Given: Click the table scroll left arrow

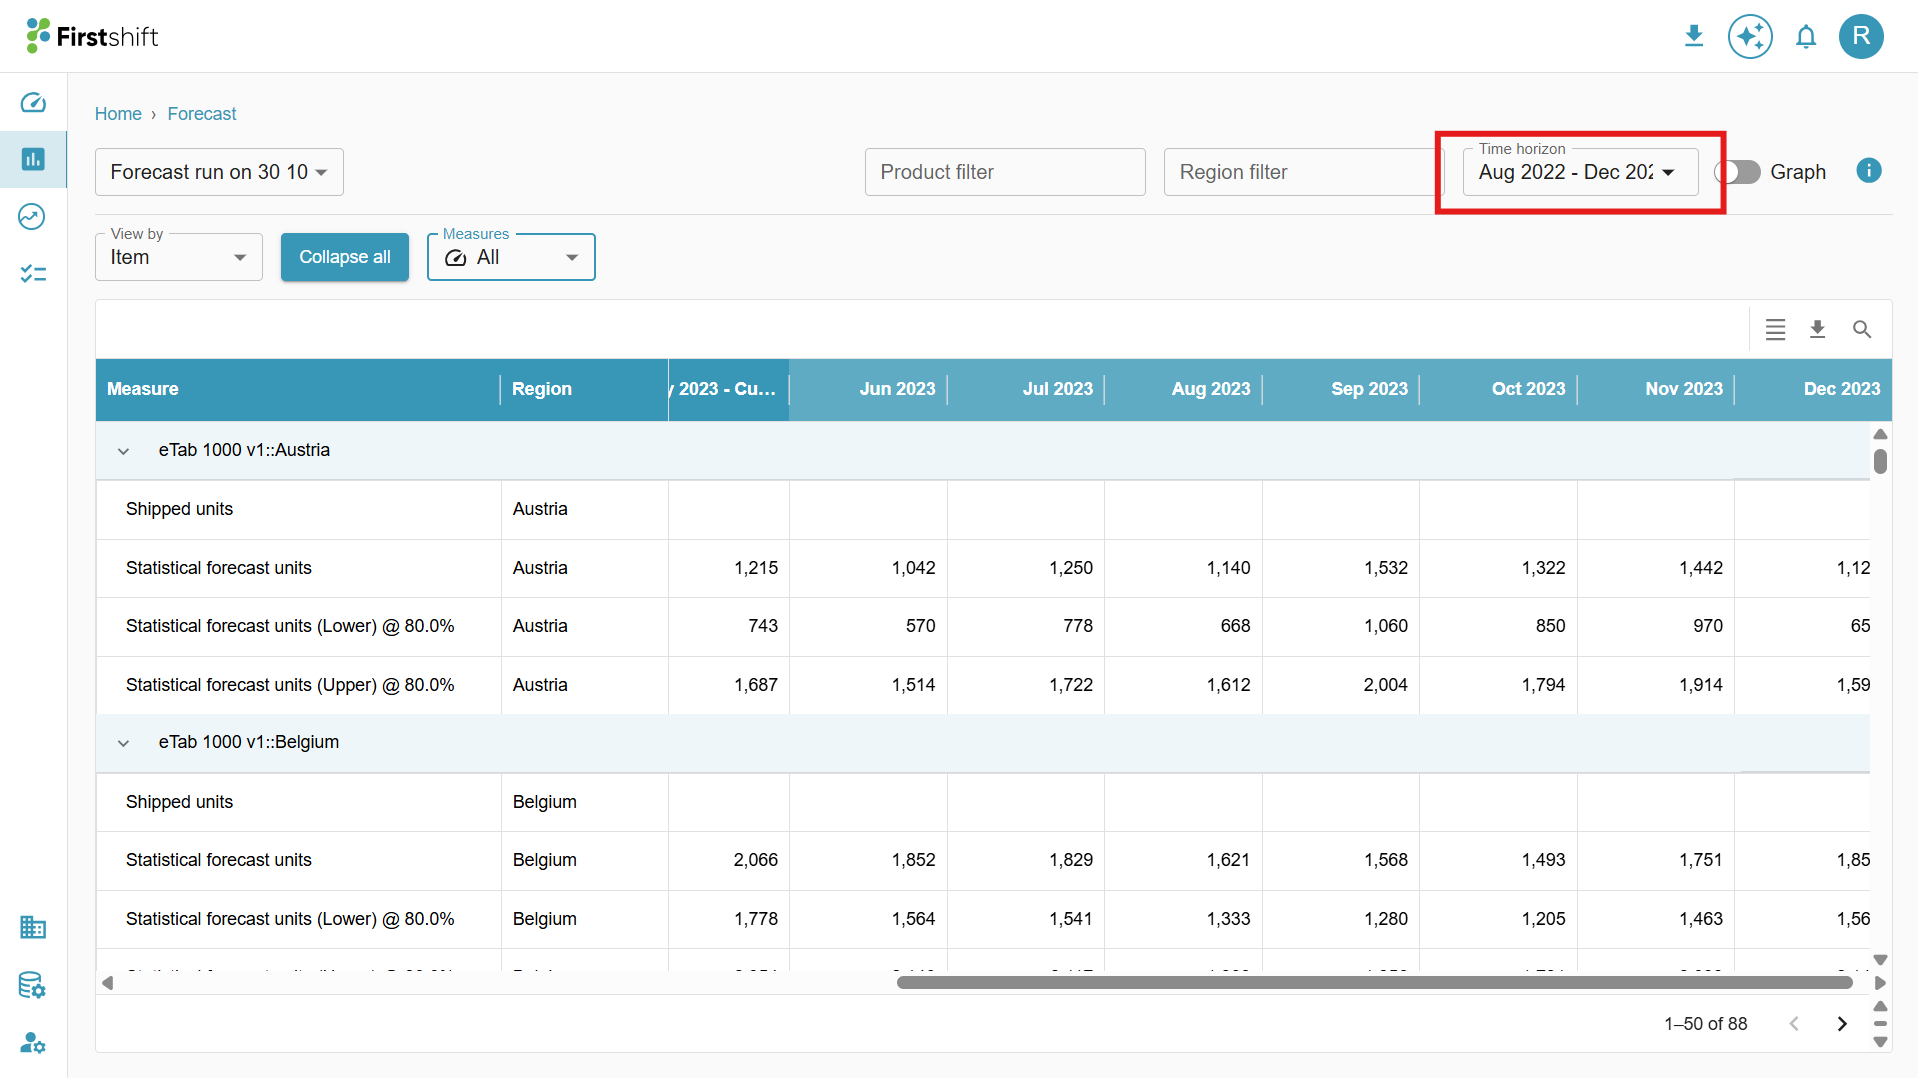Looking at the screenshot, I should click(107, 983).
